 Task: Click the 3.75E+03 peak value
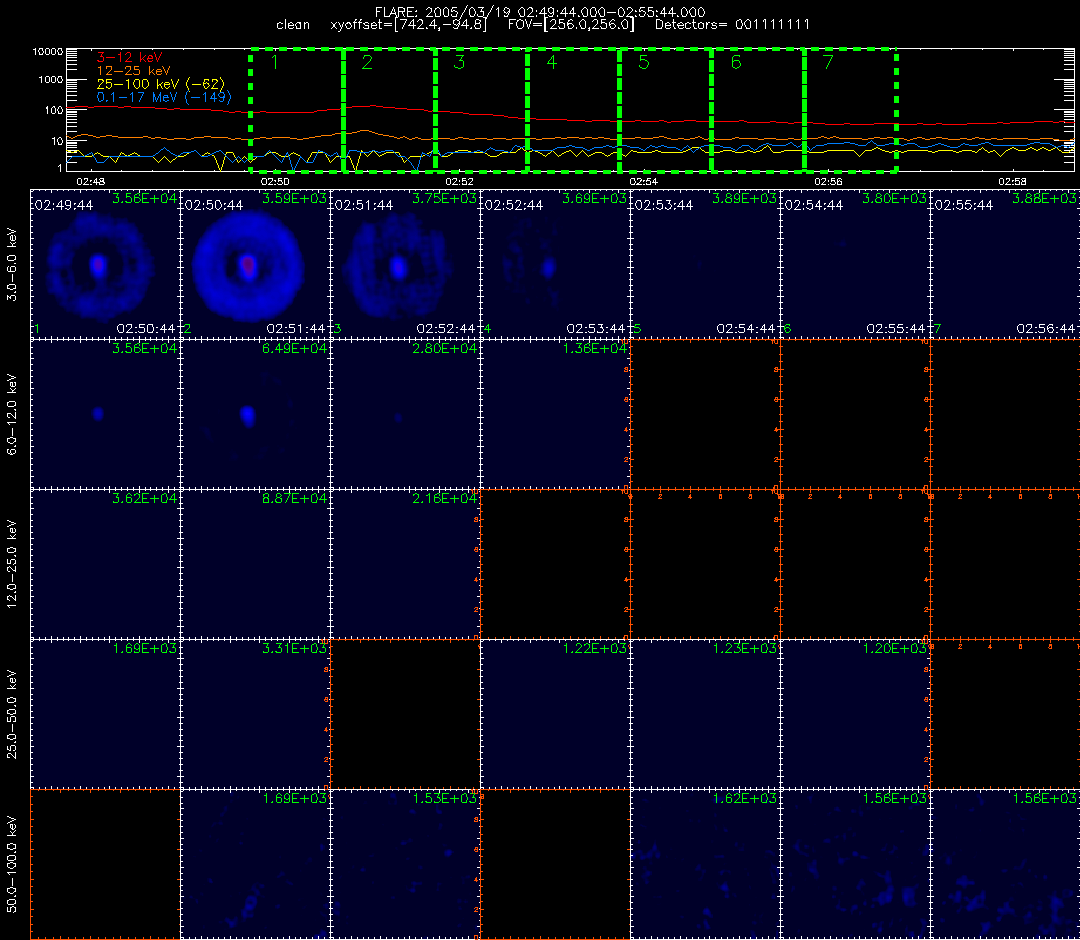click(445, 198)
